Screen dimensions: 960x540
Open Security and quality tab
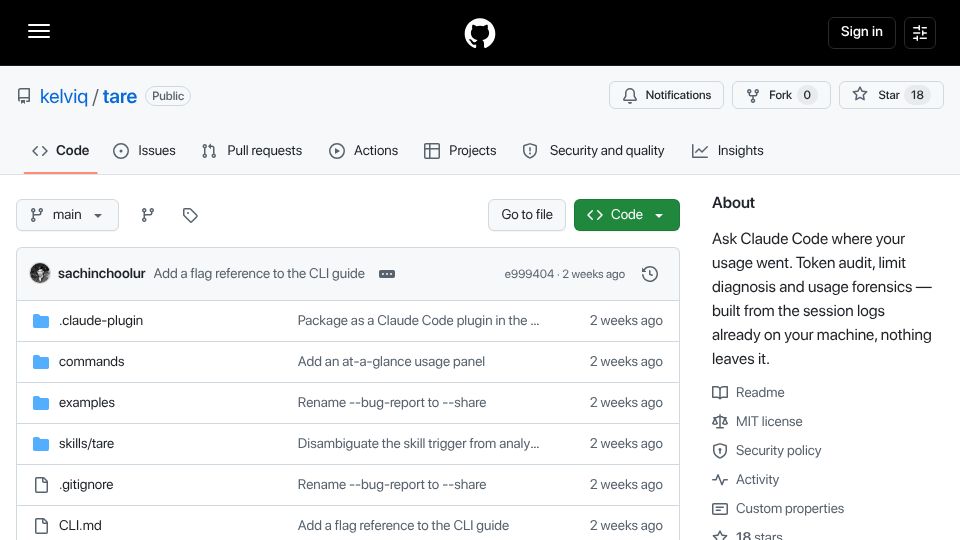(x=593, y=151)
